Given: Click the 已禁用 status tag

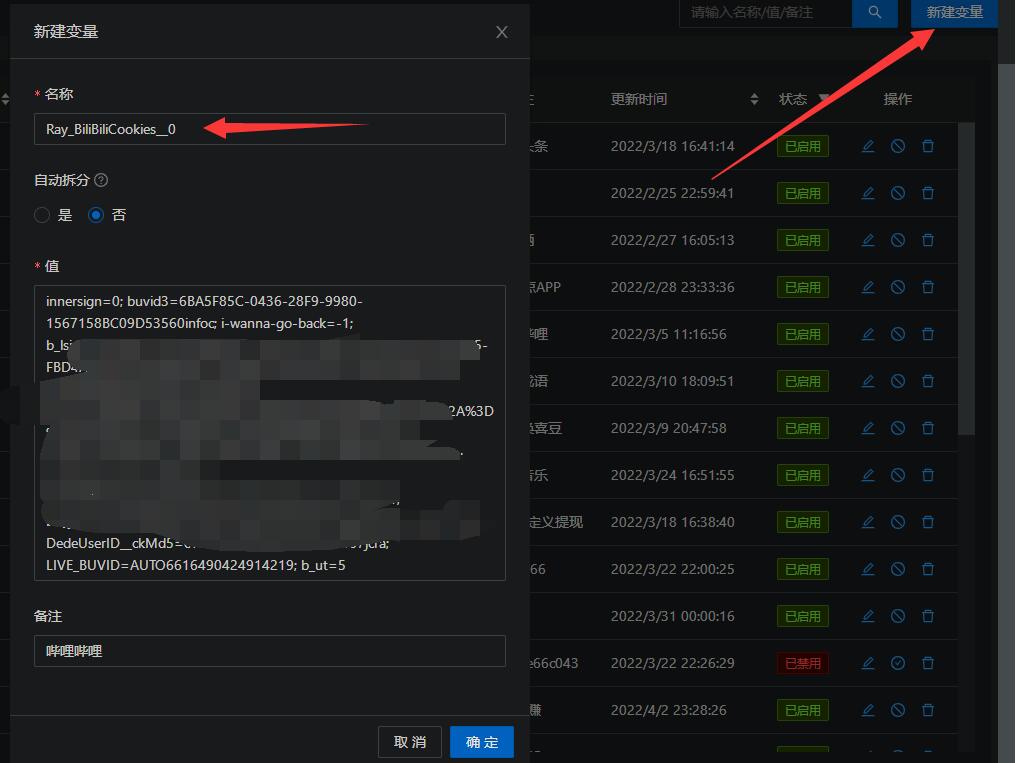Looking at the screenshot, I should pyautogui.click(x=802, y=663).
